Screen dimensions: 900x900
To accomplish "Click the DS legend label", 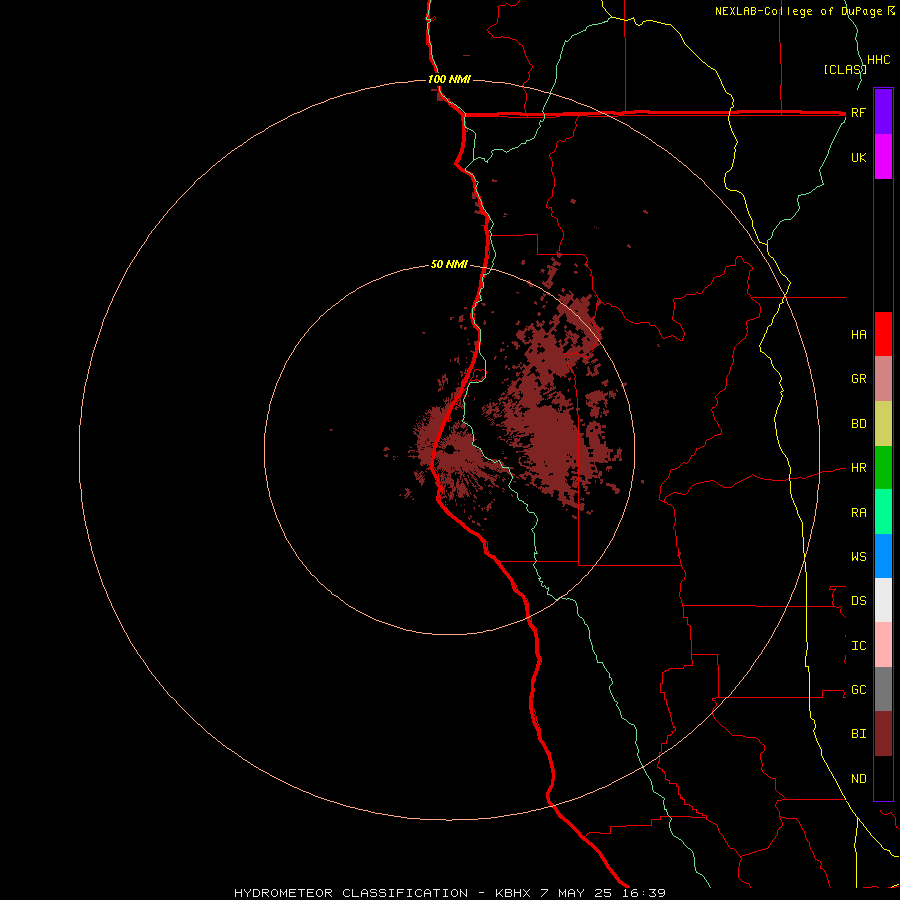I will click(858, 601).
